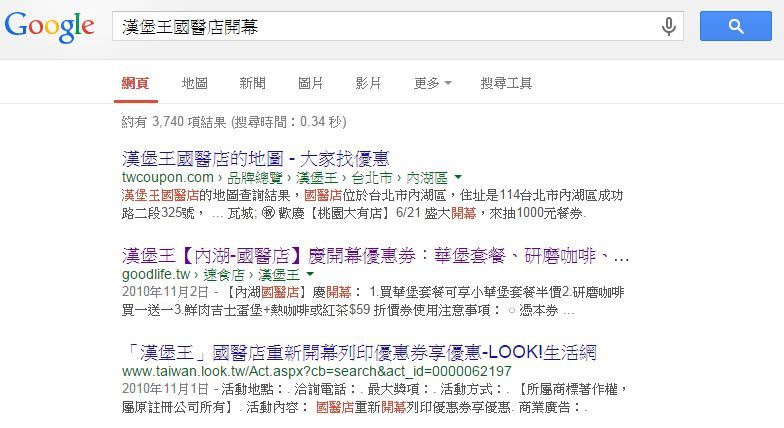Click snippet date 2010年11月2日
The width and height of the screenshot is (784, 428).
[x=165, y=292]
